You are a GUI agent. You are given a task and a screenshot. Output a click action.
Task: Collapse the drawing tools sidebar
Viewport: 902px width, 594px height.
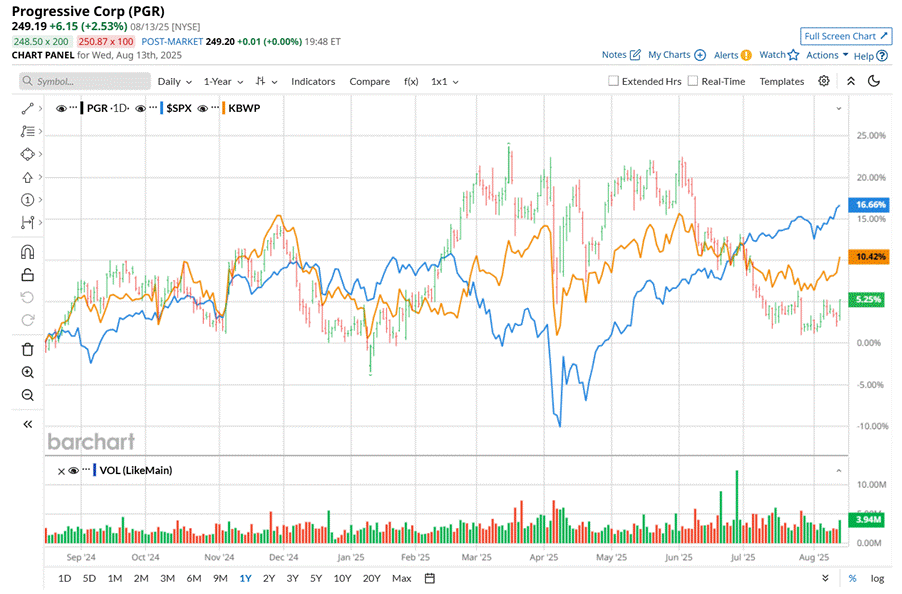click(27, 424)
